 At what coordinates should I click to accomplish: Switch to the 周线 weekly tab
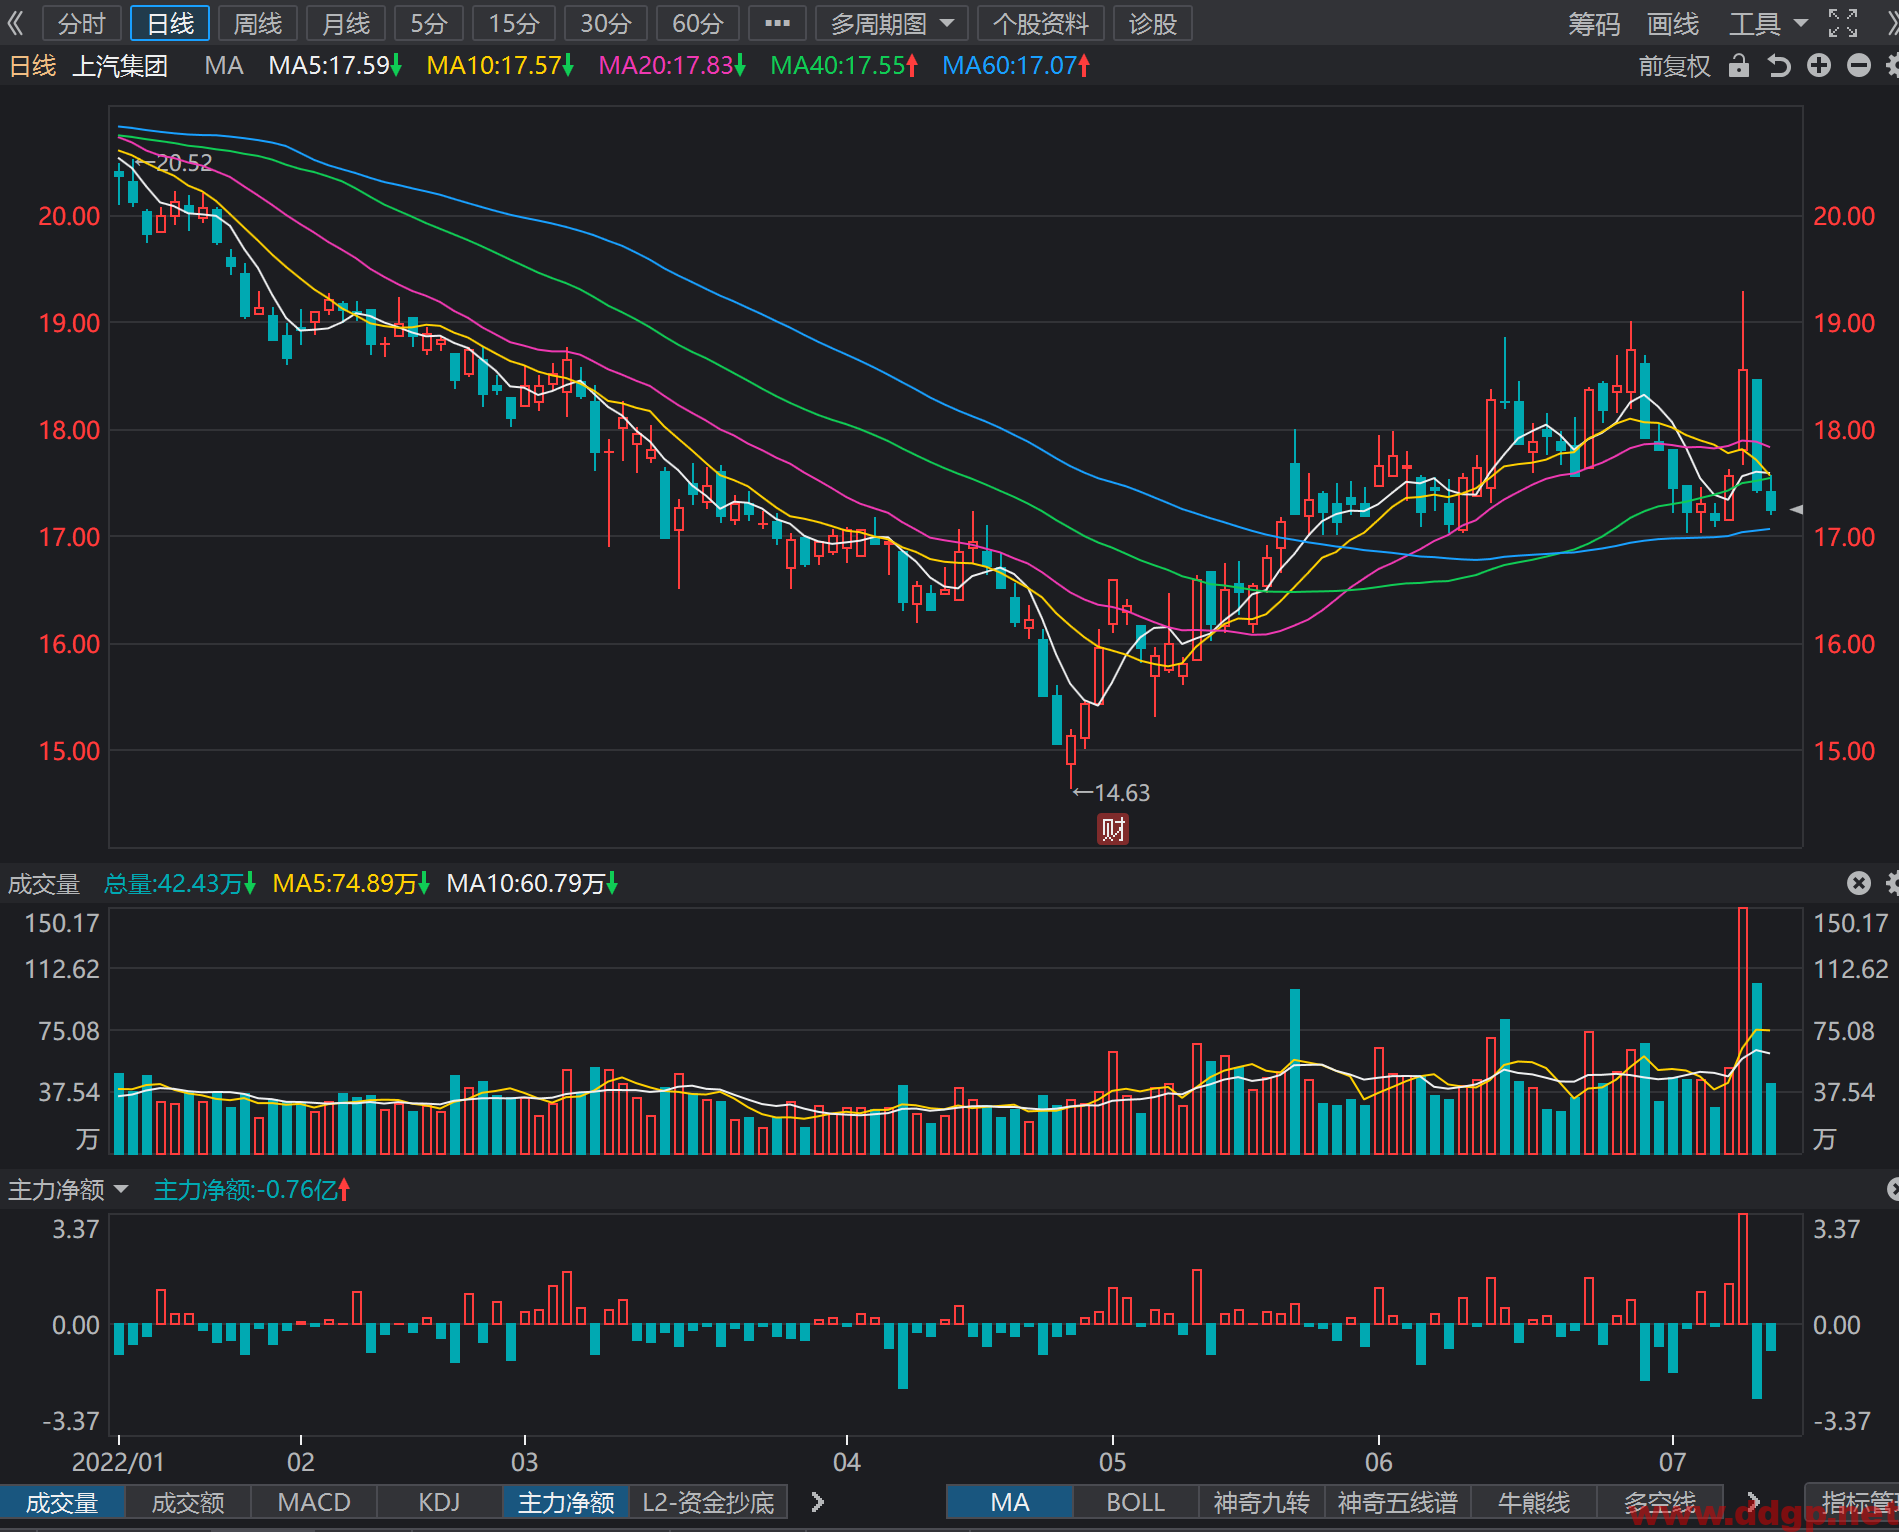point(258,23)
